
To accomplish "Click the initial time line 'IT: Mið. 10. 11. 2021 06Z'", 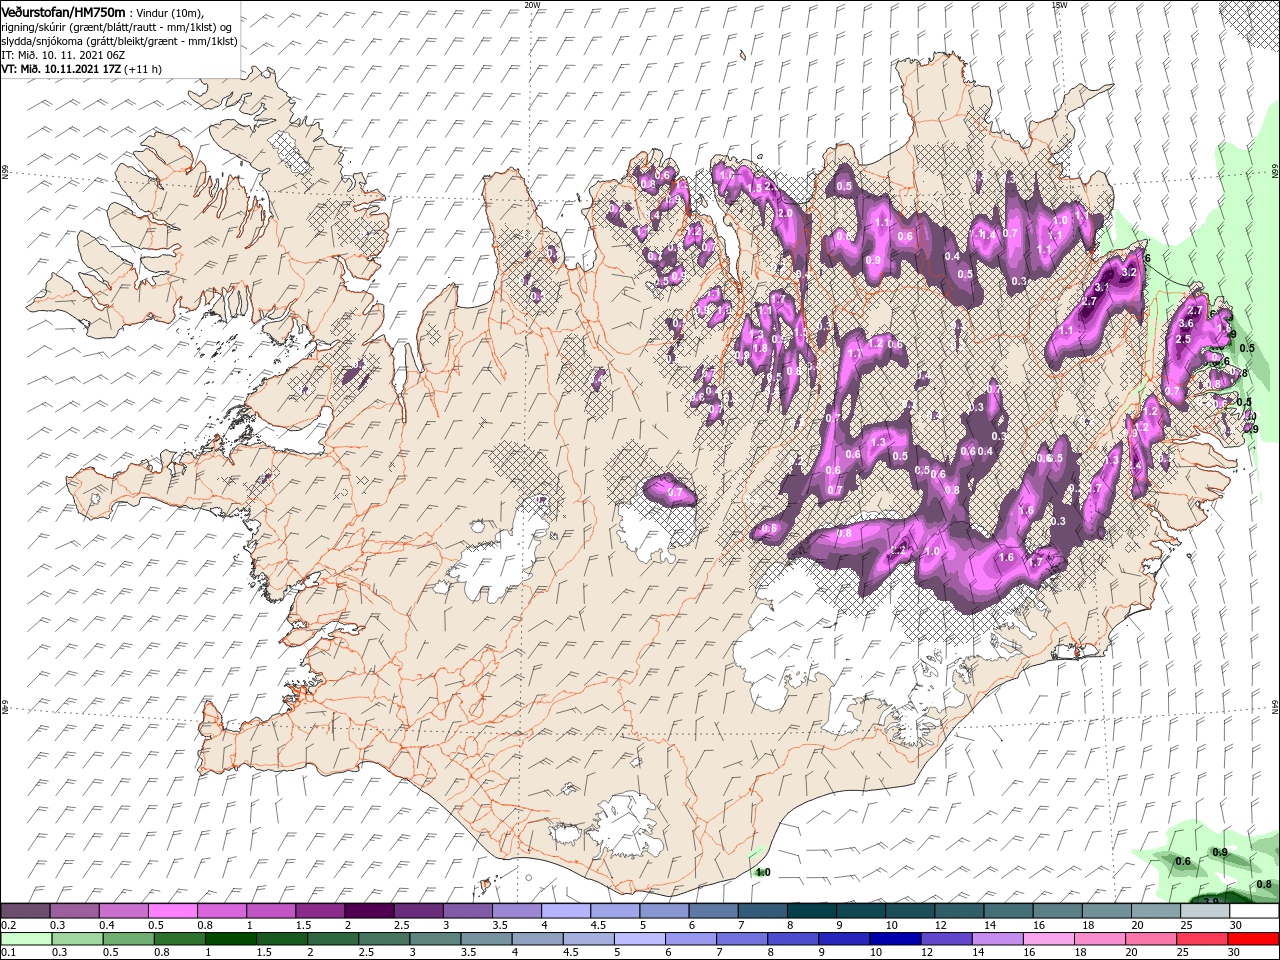I will [x=63, y=55].
